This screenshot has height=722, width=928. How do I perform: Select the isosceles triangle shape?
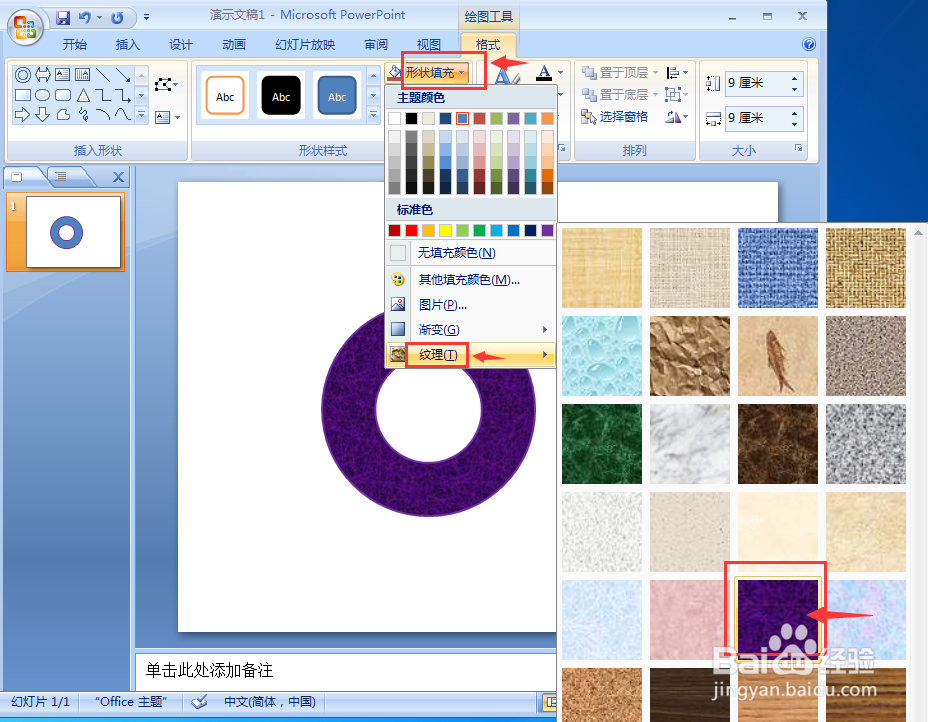click(x=83, y=95)
